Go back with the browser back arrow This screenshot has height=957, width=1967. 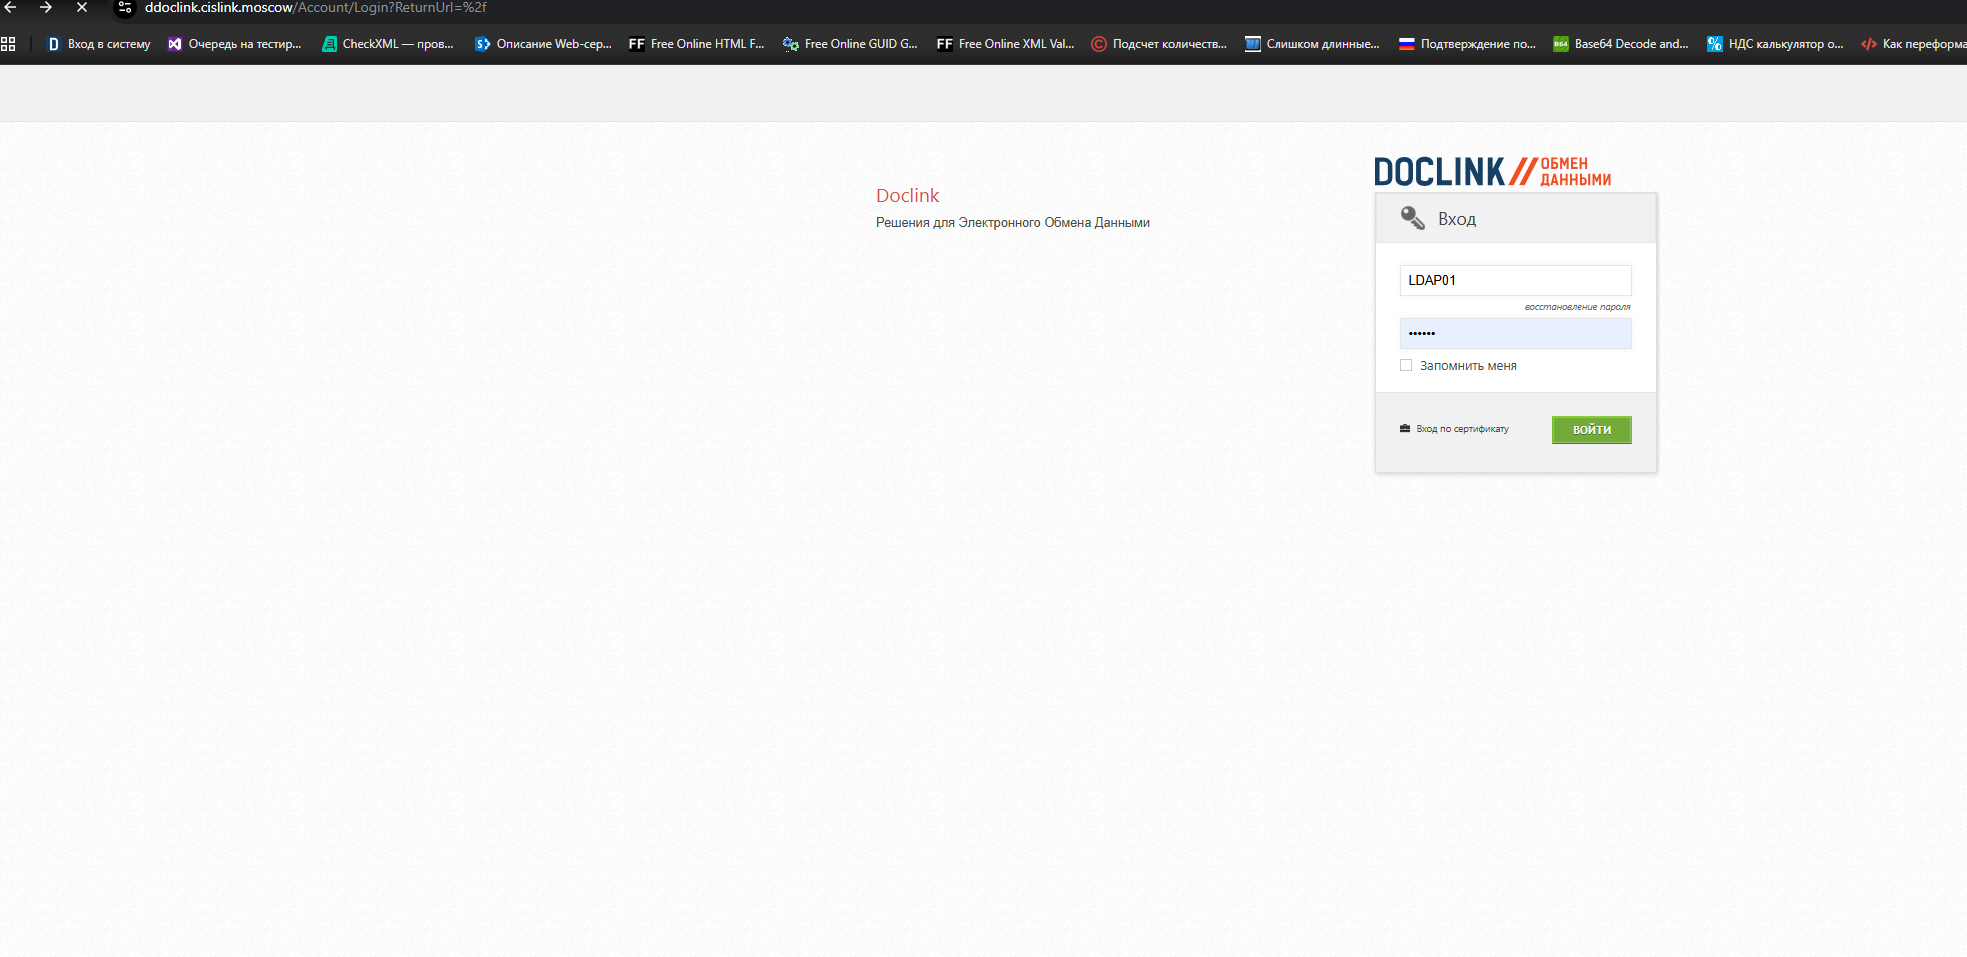pos(11,7)
